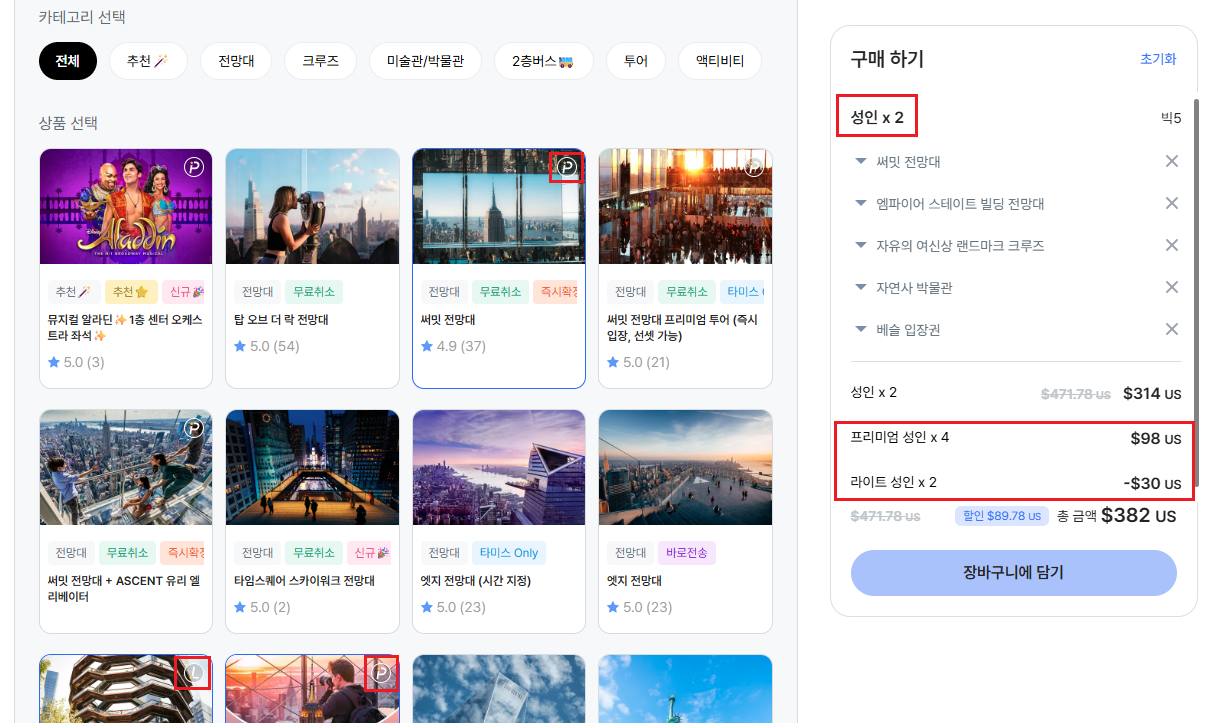The image size is (1212, 723).
Task: Expand the 자유의 여신상 랜드마크 크루즈 row
Action: (x=860, y=245)
